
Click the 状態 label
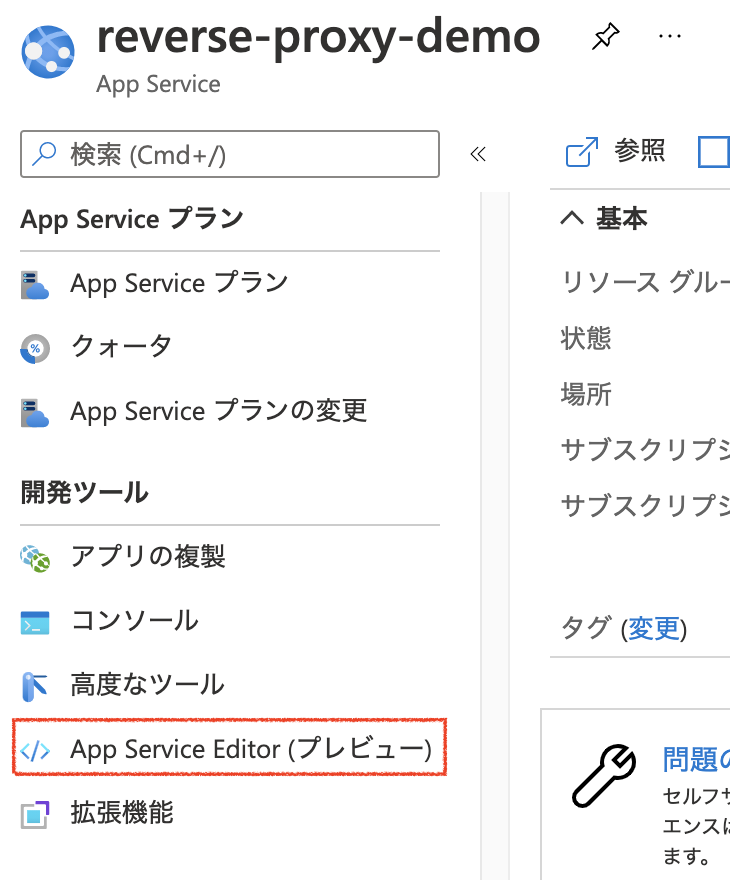point(586,338)
